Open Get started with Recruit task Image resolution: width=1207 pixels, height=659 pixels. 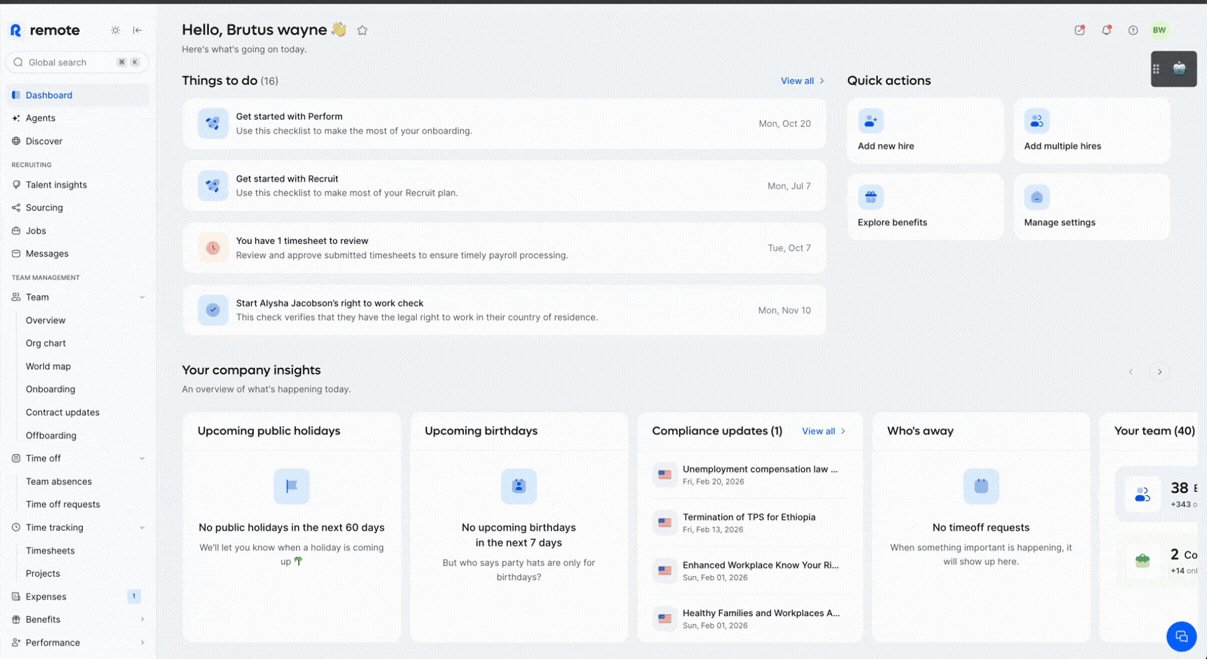pyautogui.click(x=504, y=186)
